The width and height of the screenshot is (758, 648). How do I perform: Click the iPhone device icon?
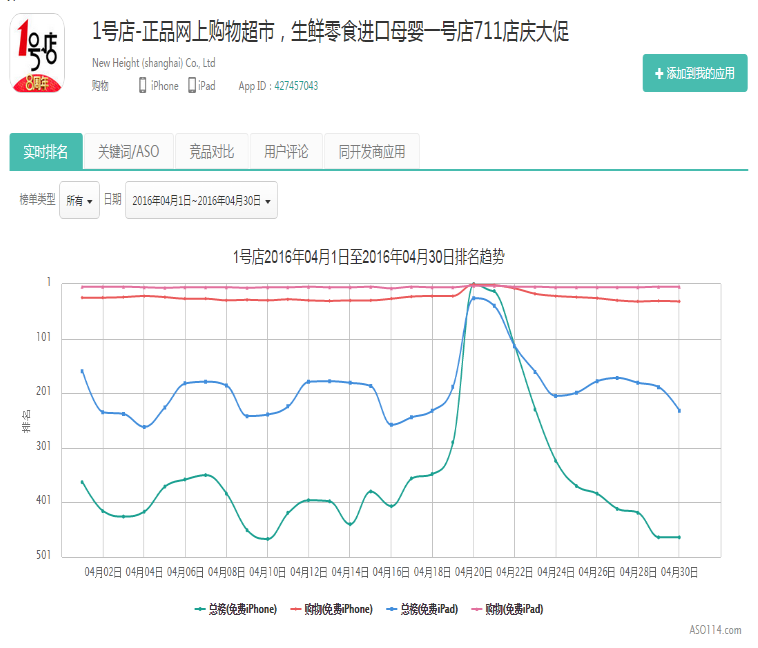(143, 85)
